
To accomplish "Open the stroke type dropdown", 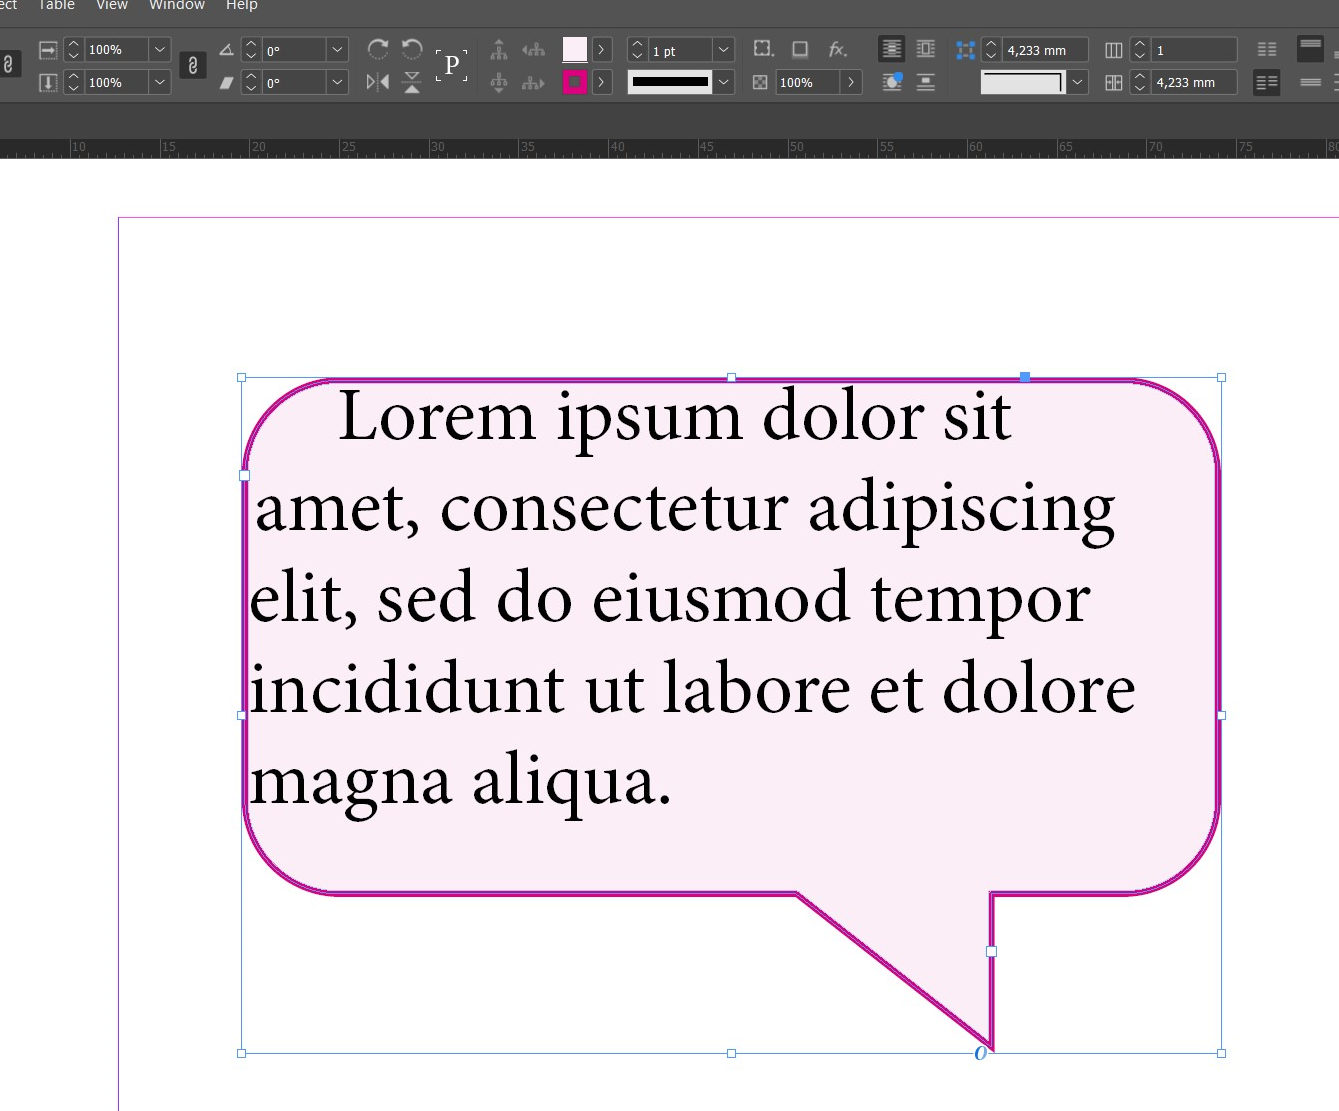I will pyautogui.click(x=724, y=82).
